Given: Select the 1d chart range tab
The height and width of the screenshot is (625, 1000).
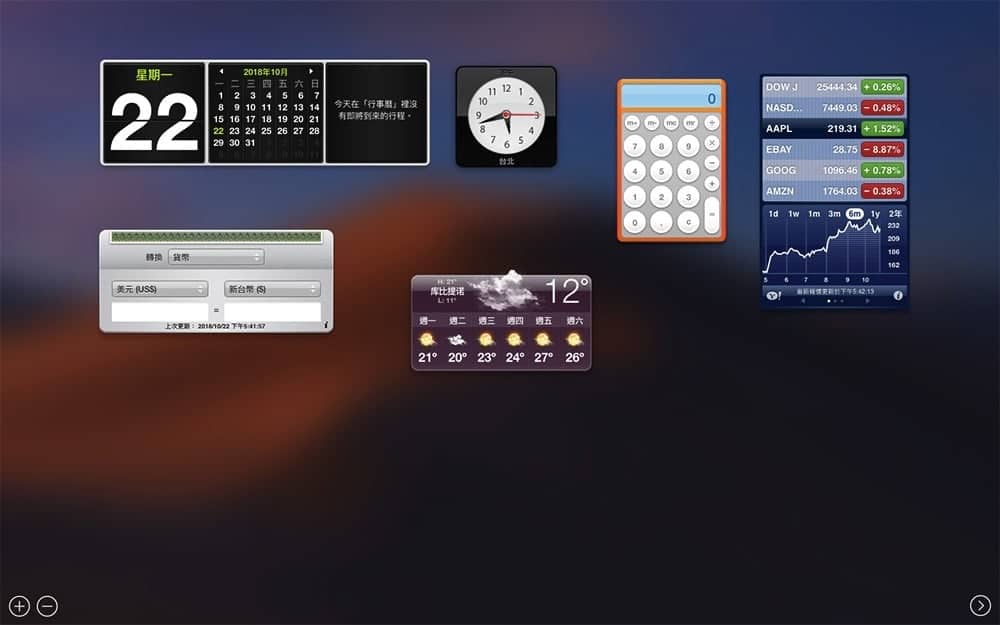Looking at the screenshot, I should (x=773, y=214).
